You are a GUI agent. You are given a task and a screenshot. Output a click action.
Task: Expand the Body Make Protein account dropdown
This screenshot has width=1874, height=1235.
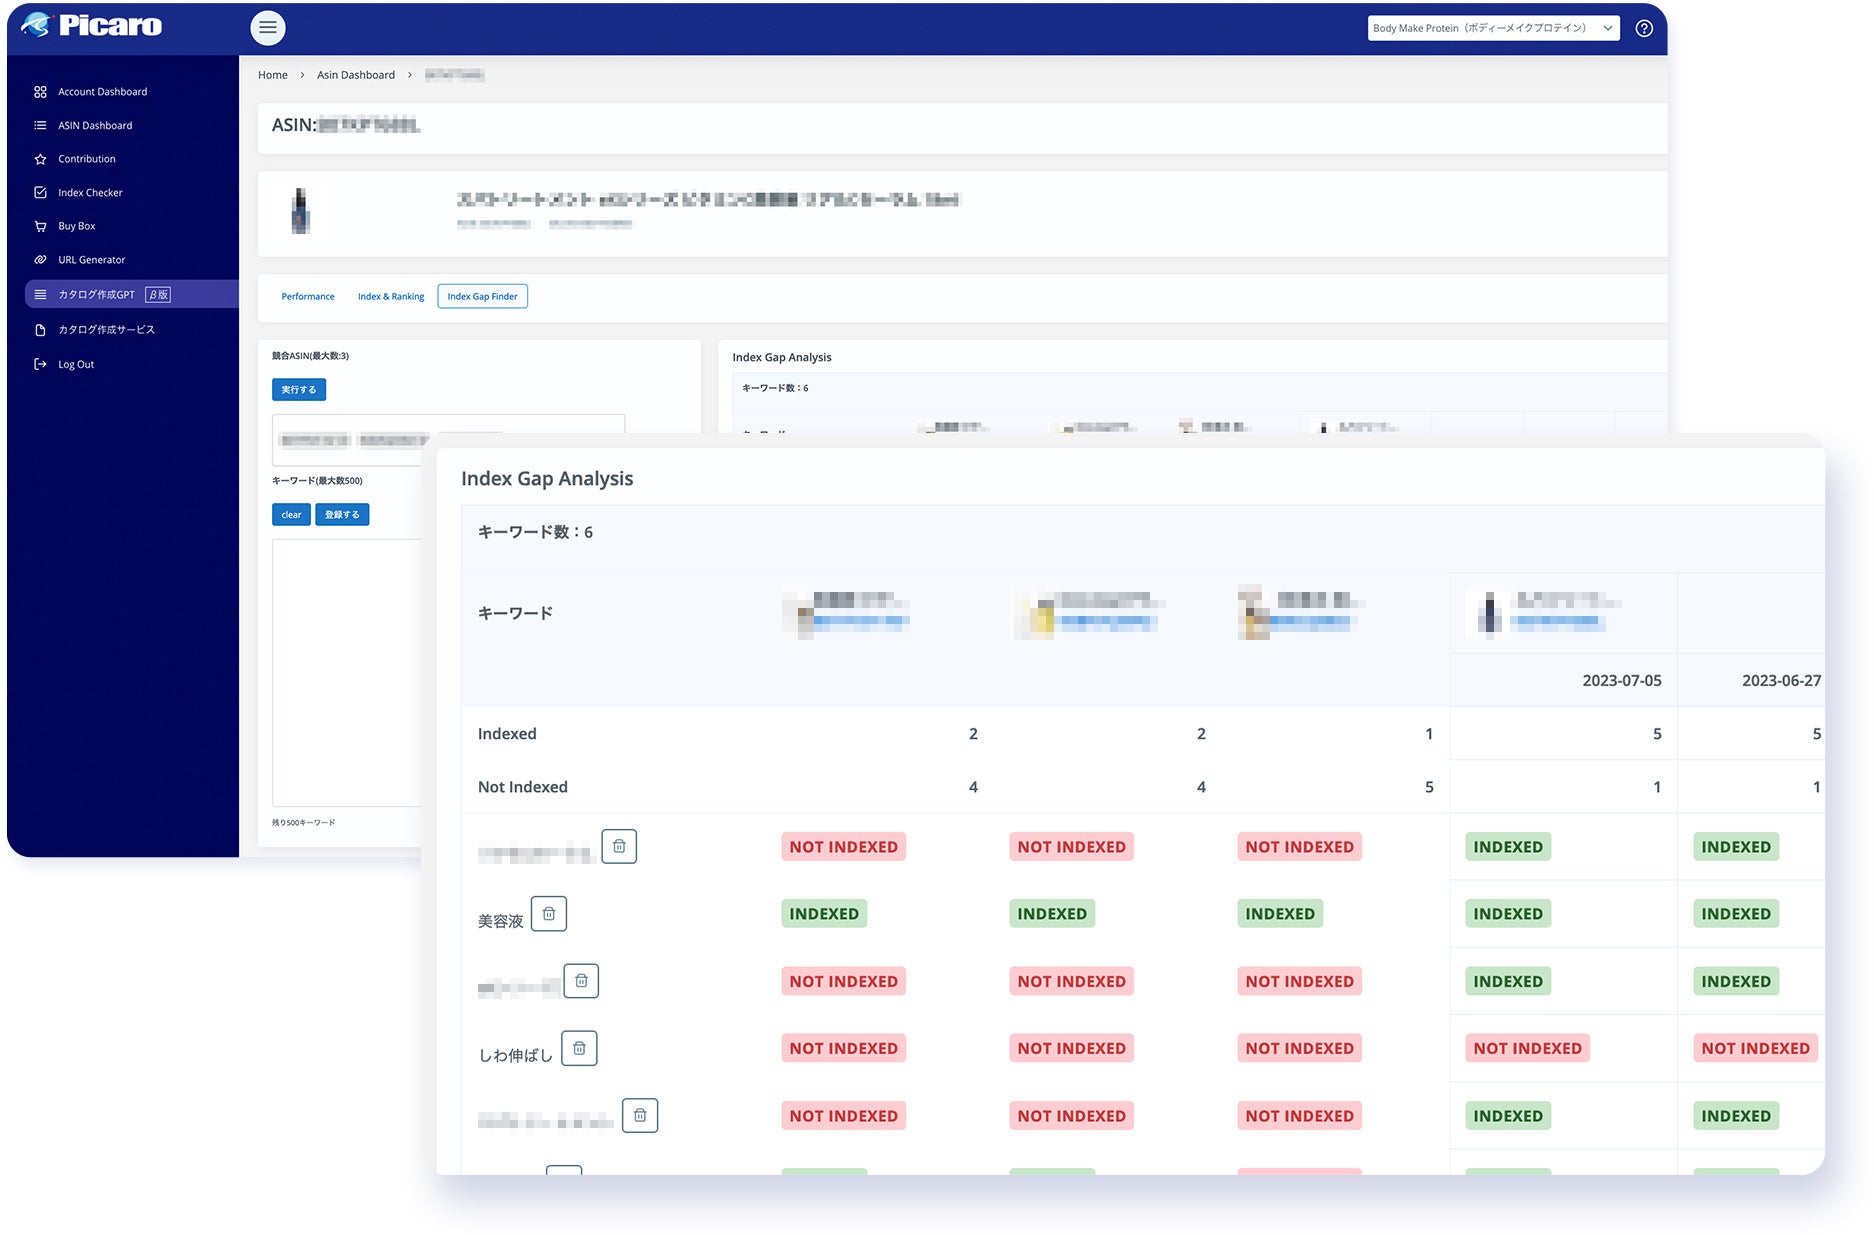pyautogui.click(x=1492, y=28)
